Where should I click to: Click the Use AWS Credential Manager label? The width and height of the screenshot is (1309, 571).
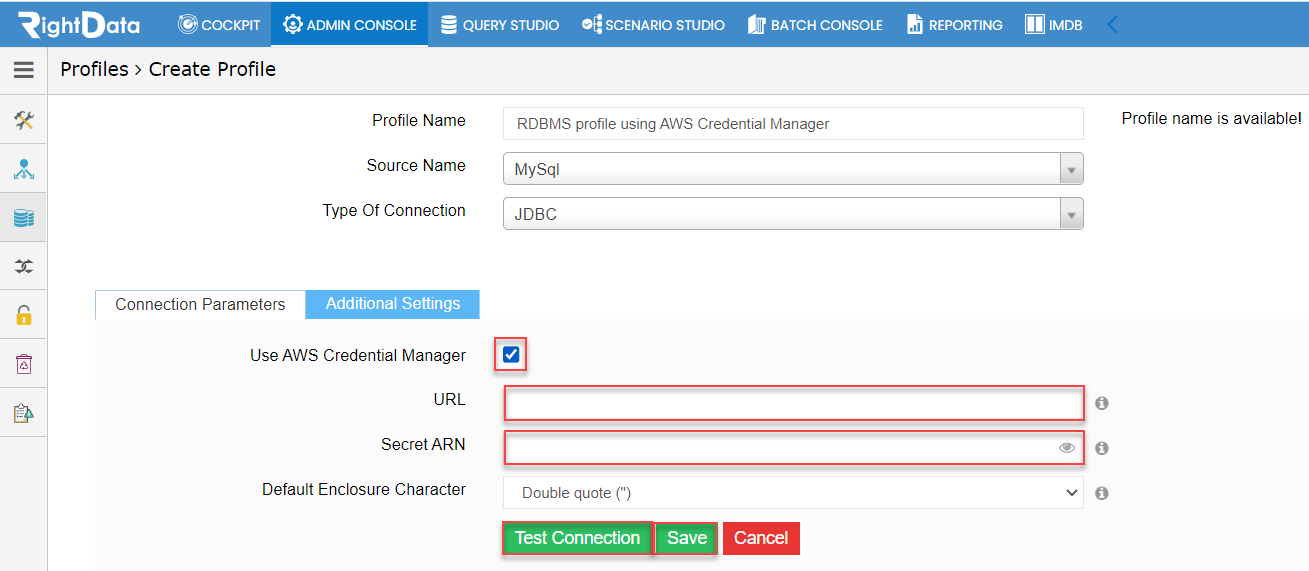[x=358, y=355]
